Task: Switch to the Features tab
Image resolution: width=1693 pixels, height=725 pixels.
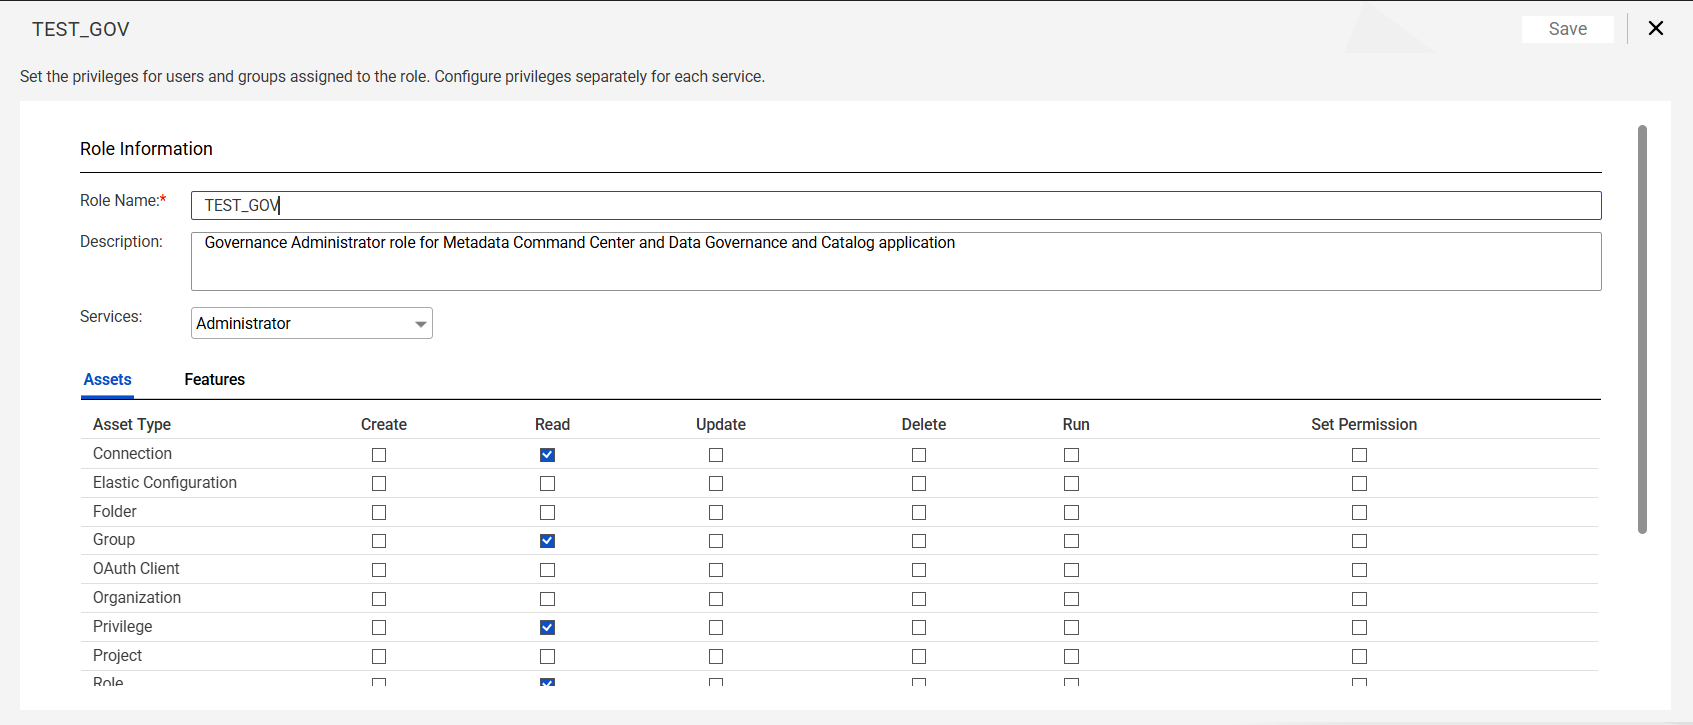Action: [x=215, y=379]
